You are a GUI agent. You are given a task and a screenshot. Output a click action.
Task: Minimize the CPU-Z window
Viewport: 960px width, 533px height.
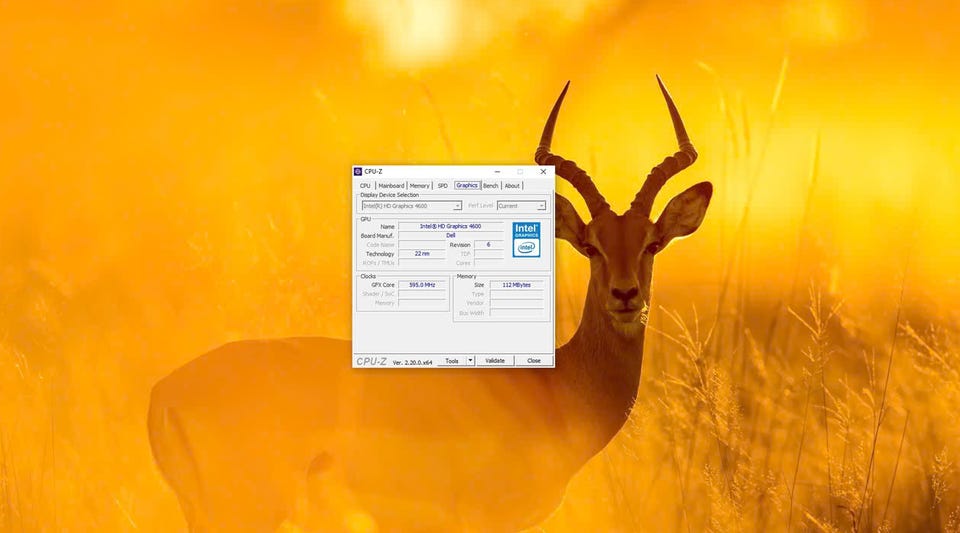[x=497, y=172]
